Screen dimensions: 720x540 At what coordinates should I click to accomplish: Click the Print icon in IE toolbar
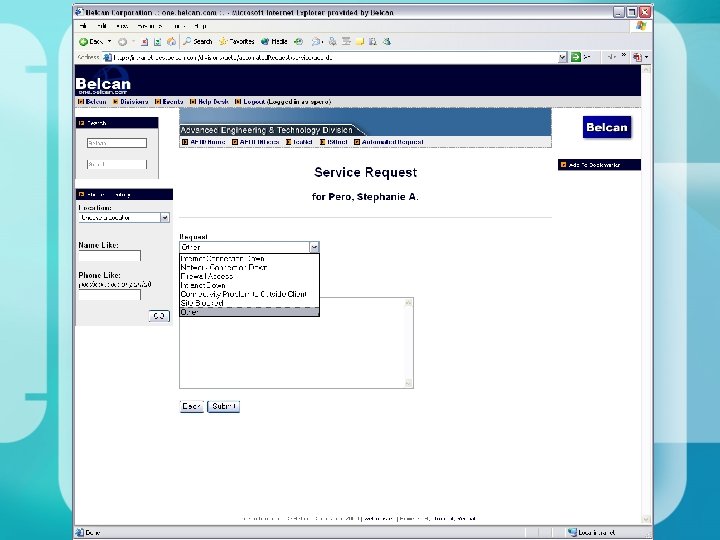pyautogui.click(x=332, y=42)
